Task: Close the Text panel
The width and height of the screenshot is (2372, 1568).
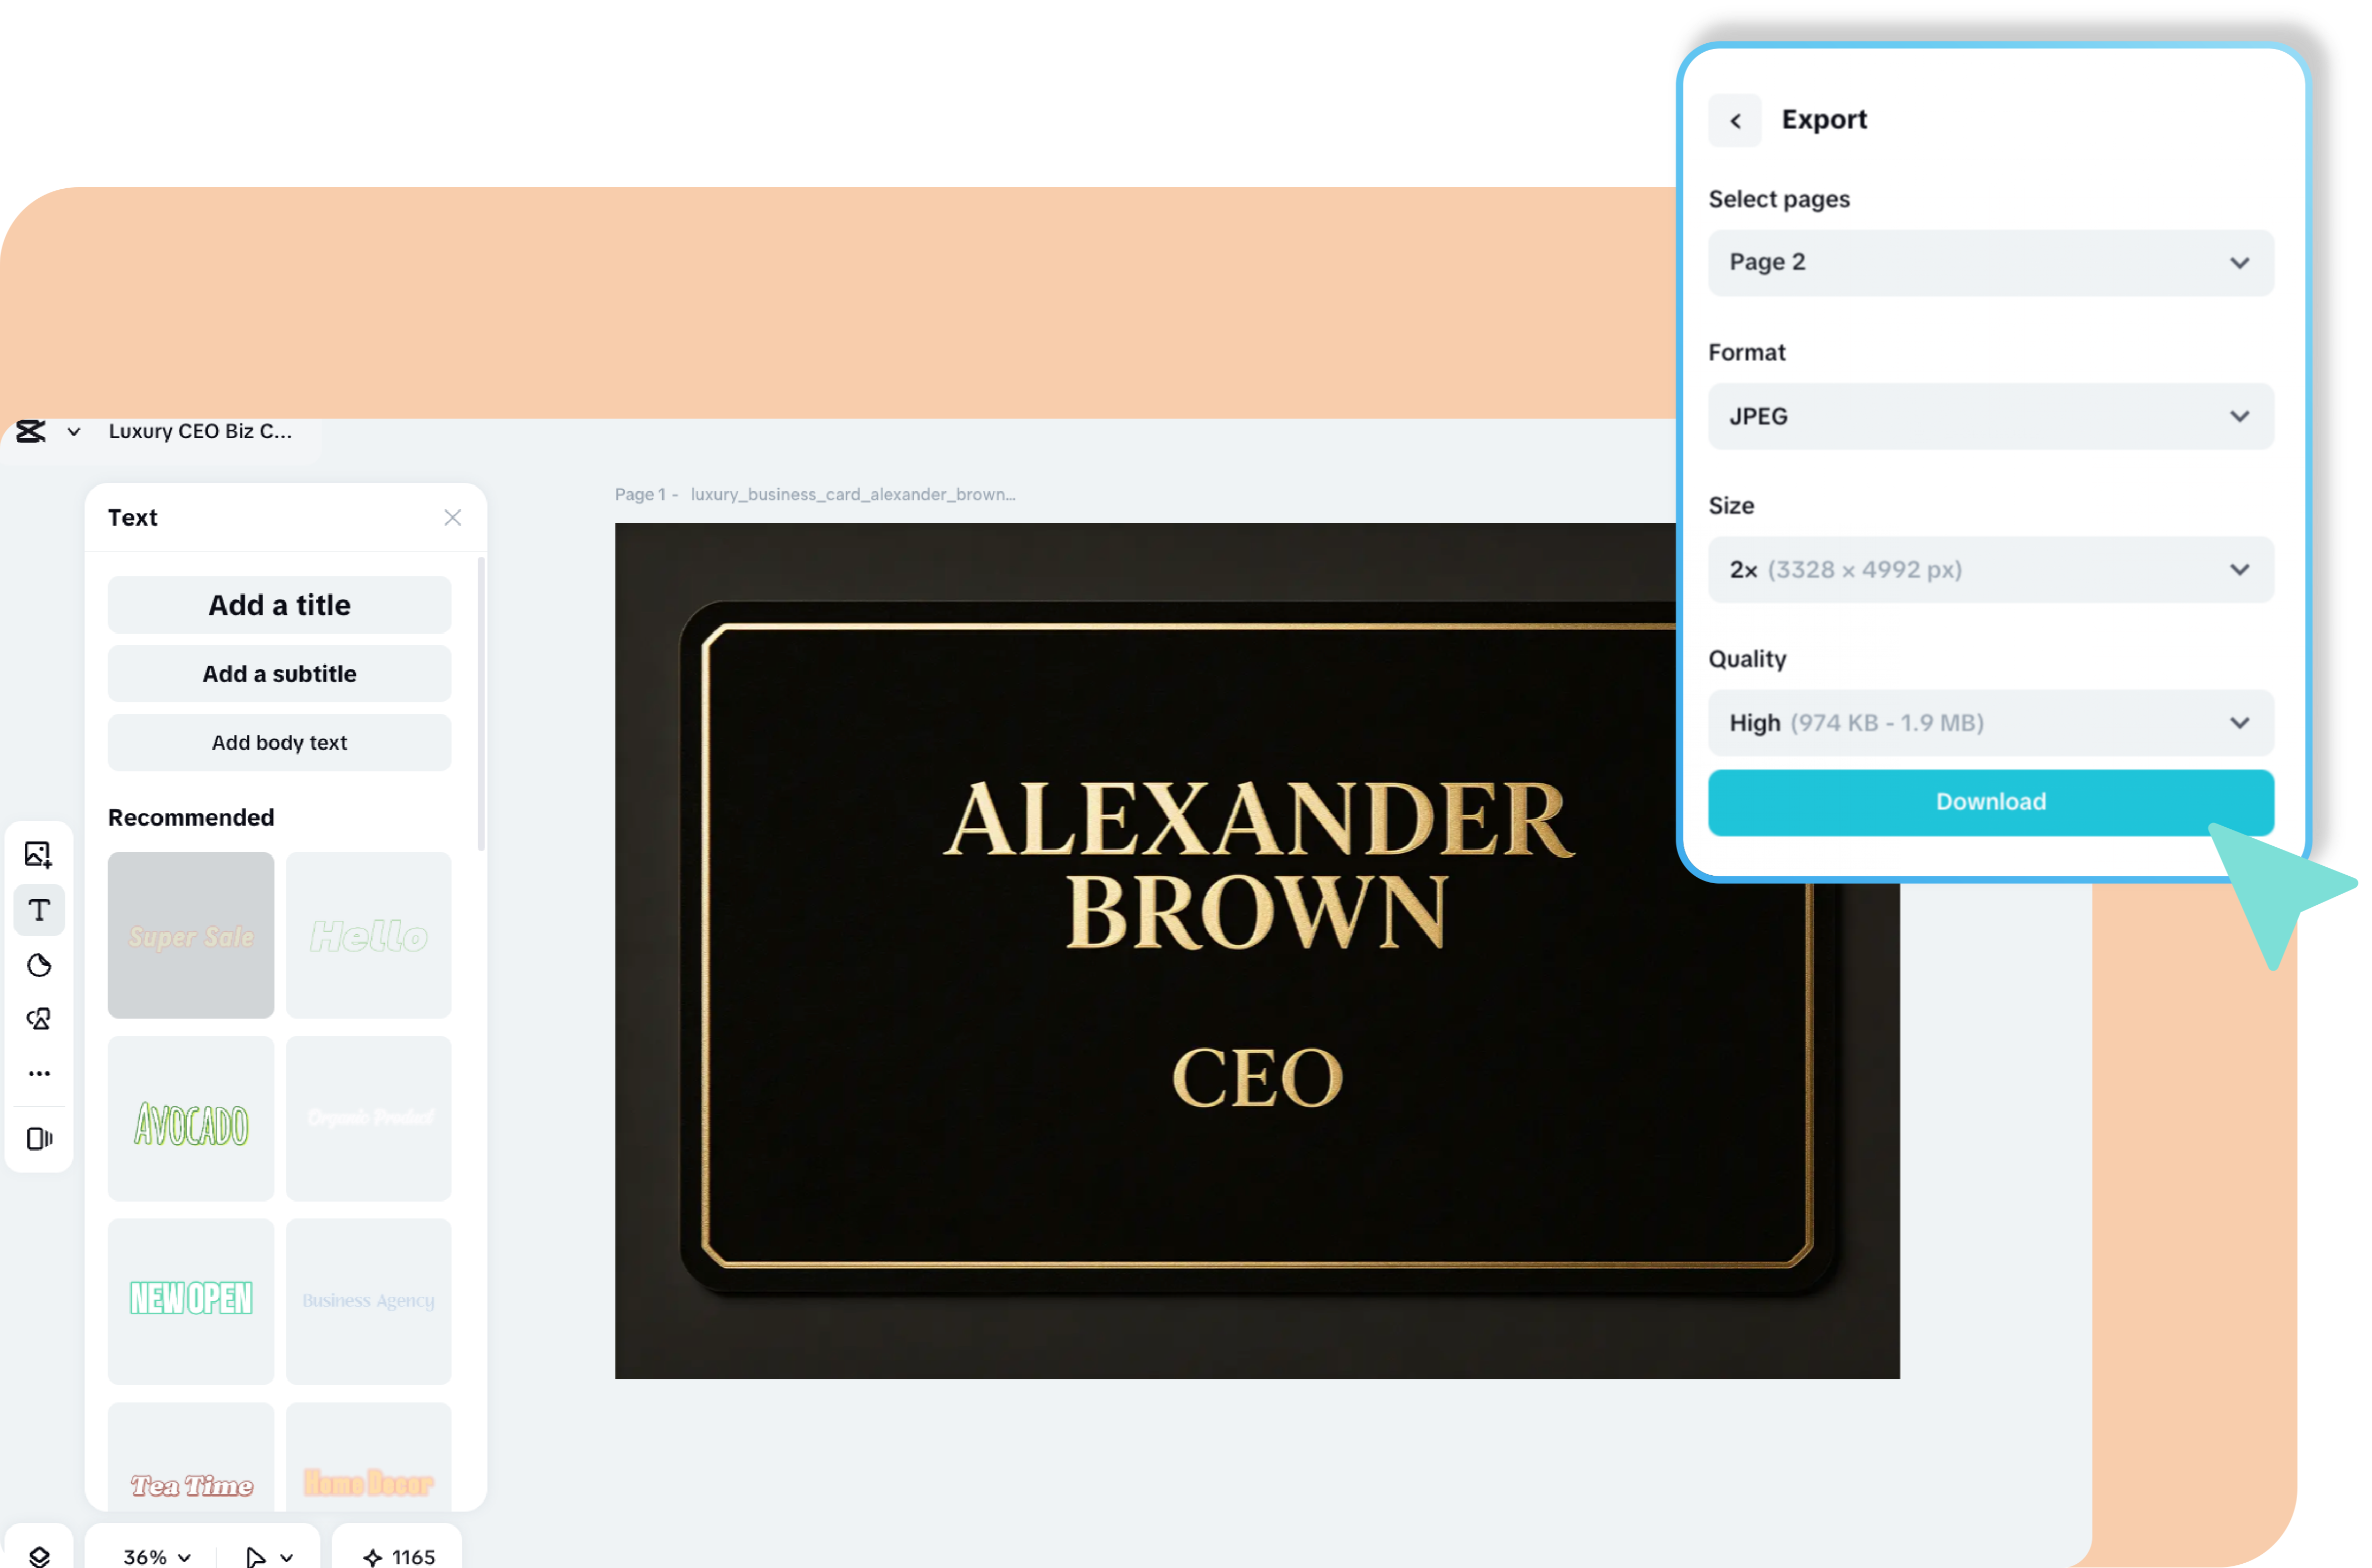Action: 452,517
